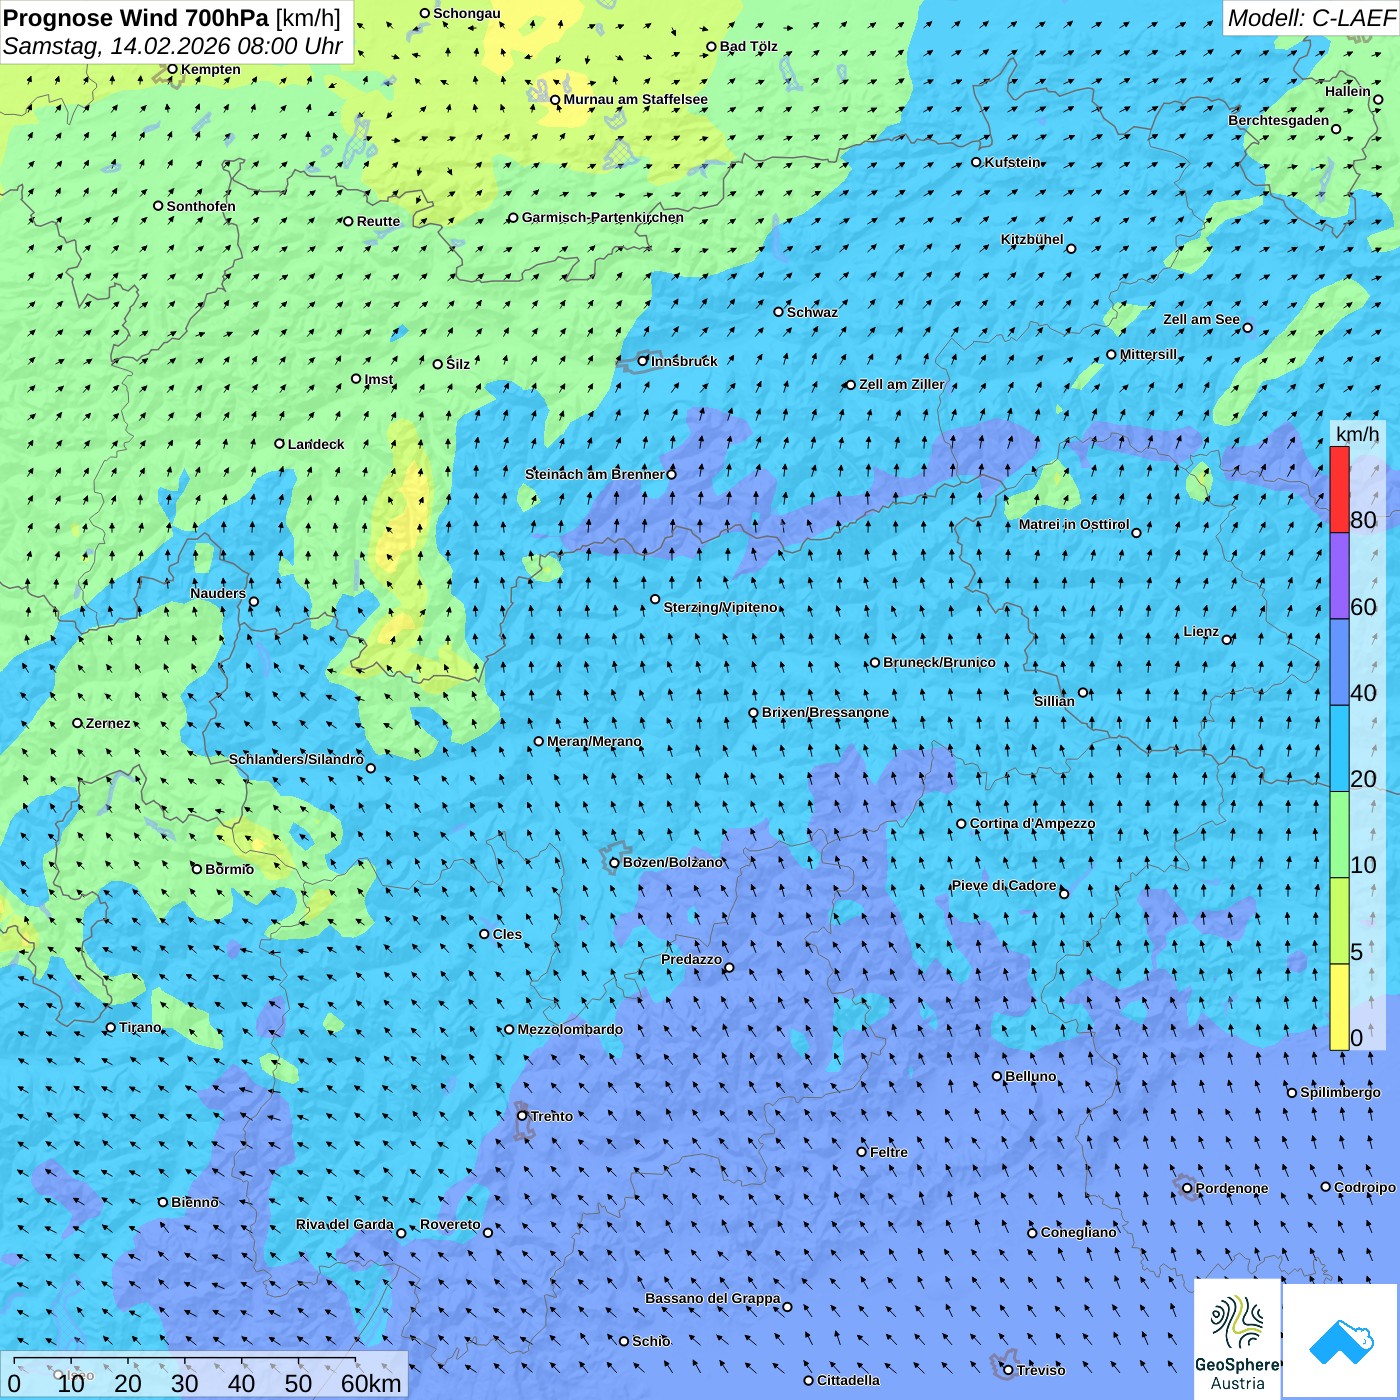Click the Bozen/Bolzano city marker
The height and width of the screenshot is (1400, 1400).
pos(614,863)
